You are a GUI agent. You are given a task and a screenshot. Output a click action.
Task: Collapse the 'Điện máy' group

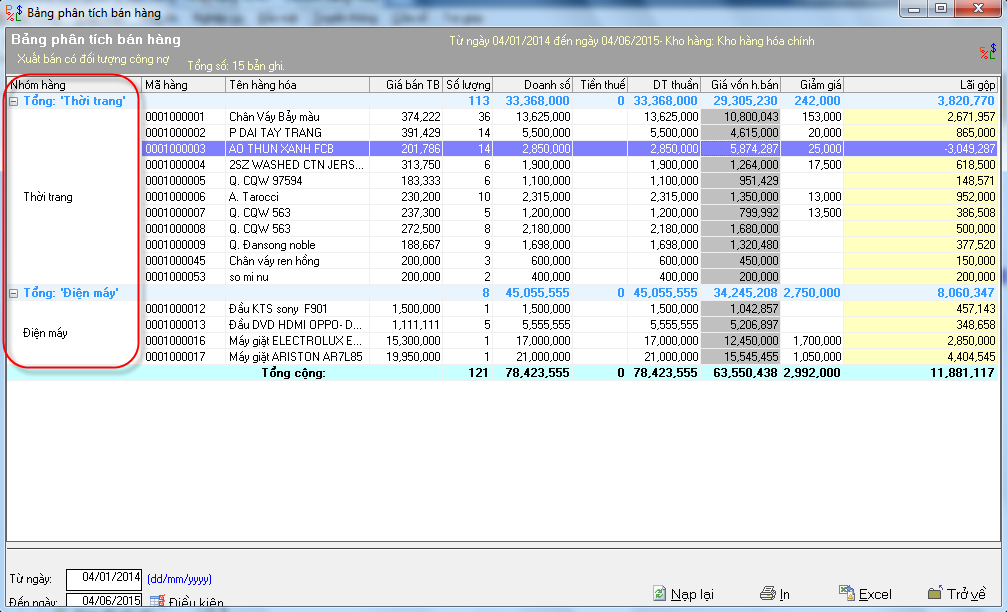[13, 293]
